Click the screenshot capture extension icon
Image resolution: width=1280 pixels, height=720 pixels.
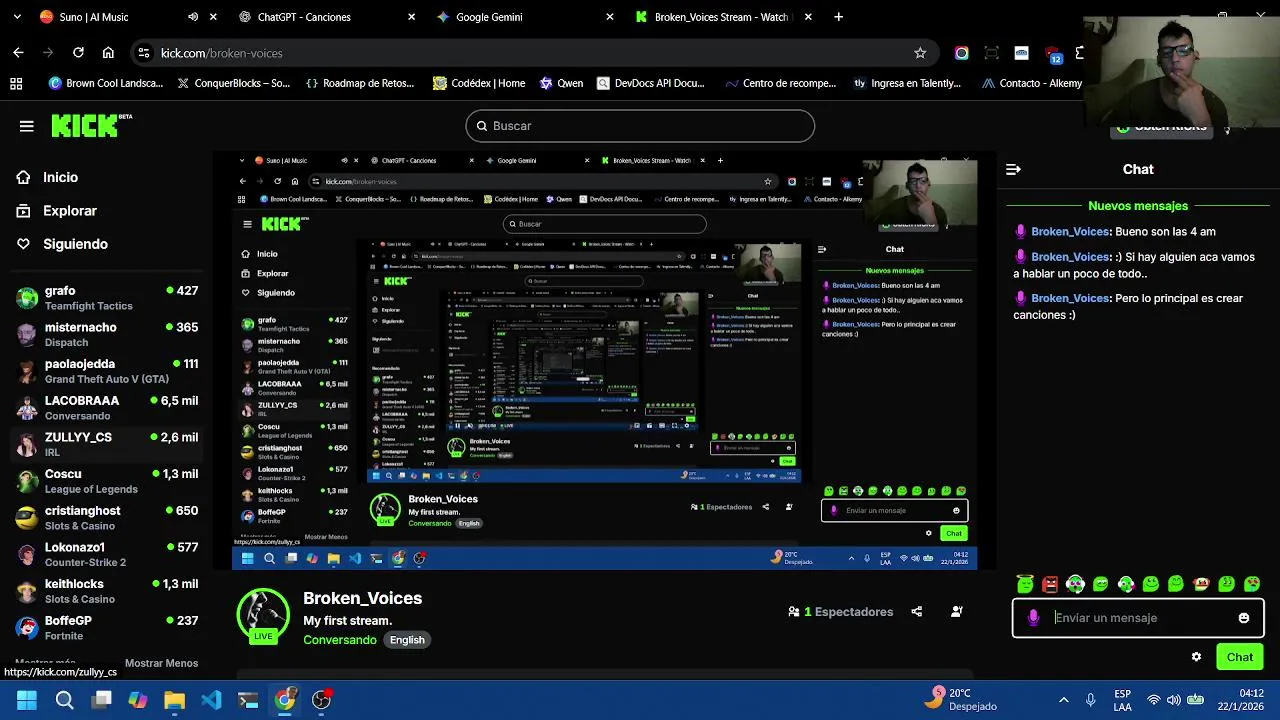pyautogui.click(x=992, y=53)
